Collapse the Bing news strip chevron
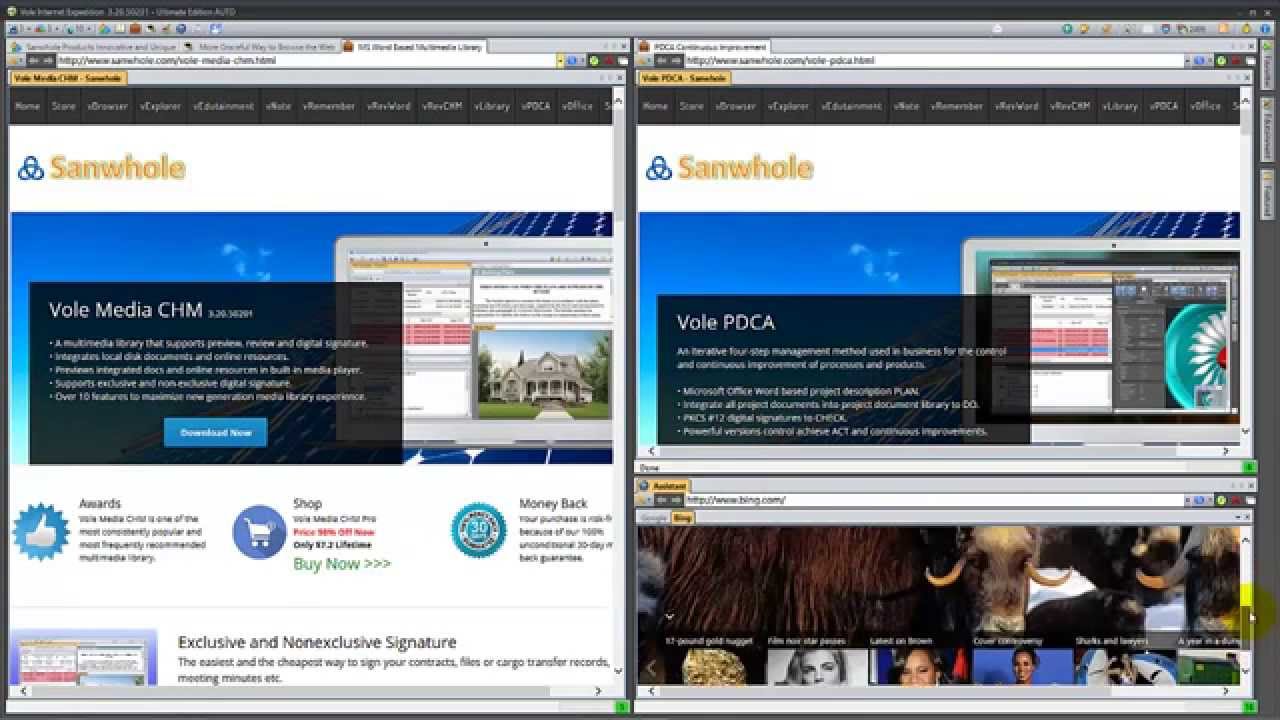The image size is (1280, 720). 670,616
